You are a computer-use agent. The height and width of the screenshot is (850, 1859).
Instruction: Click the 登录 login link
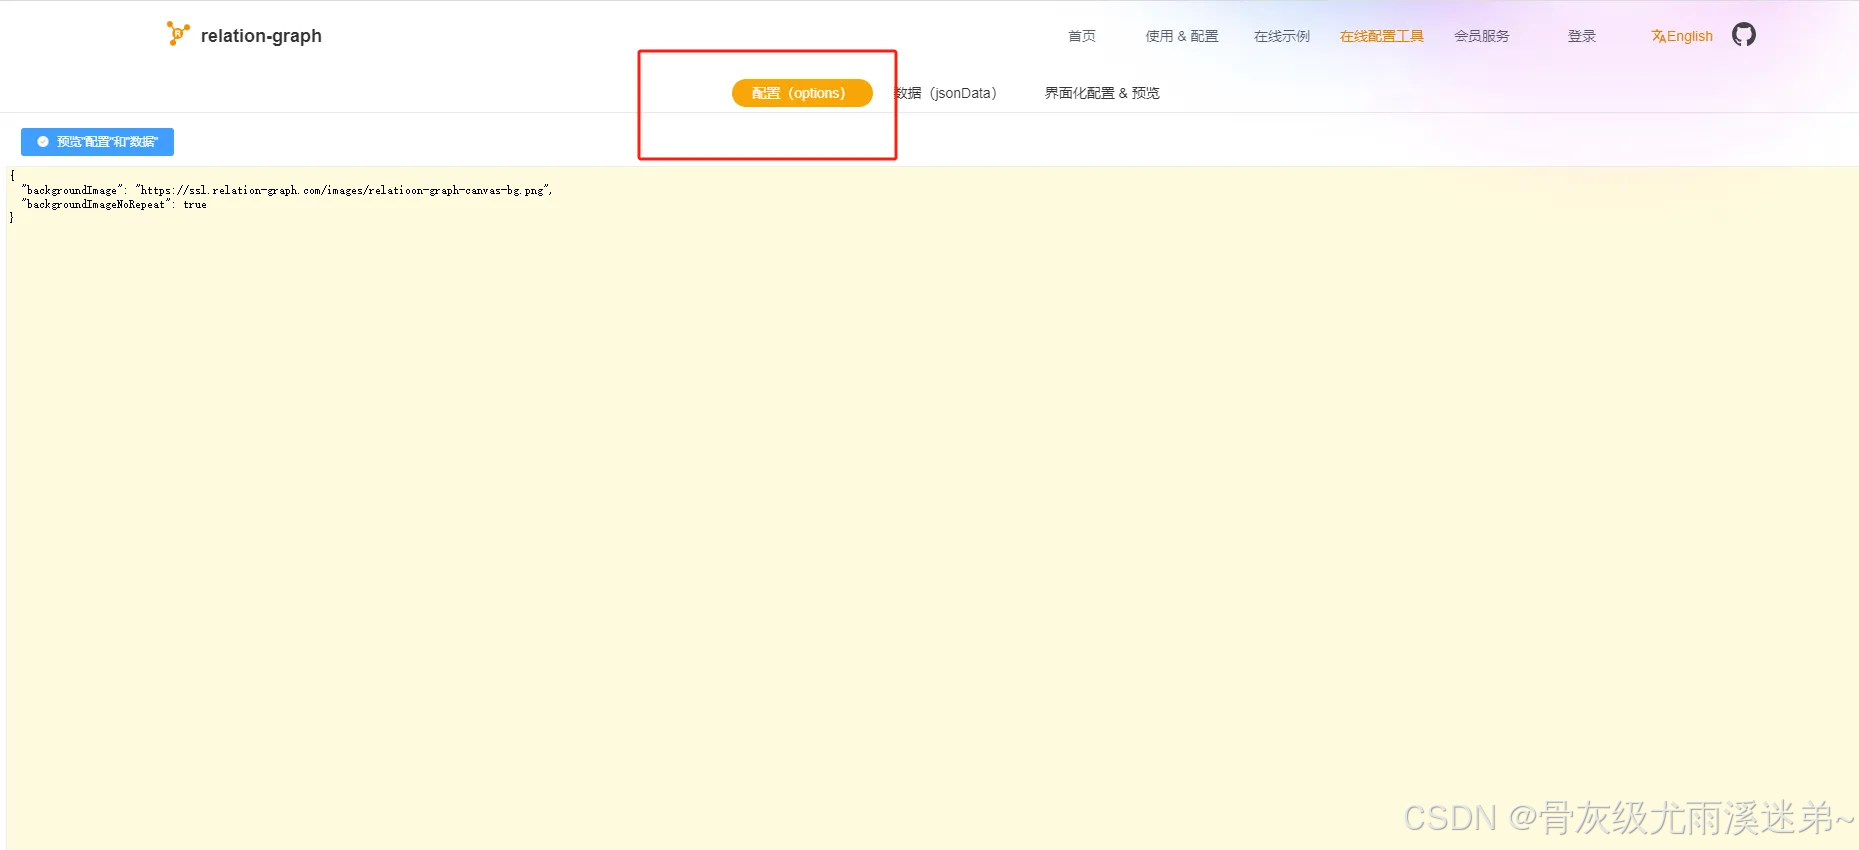[x=1581, y=36]
